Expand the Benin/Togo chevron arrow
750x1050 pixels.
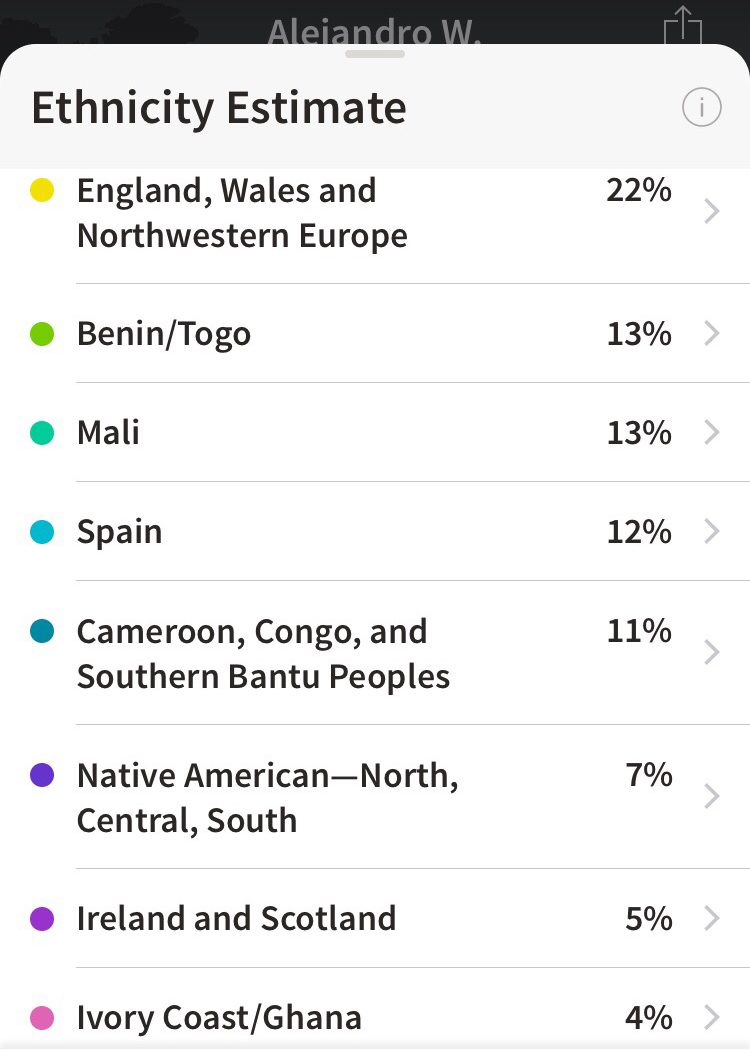[x=712, y=333]
